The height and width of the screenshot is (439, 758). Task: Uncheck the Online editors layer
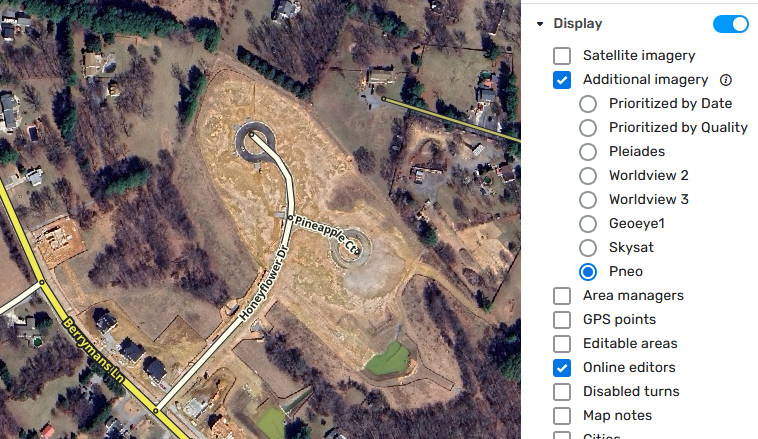tap(562, 368)
